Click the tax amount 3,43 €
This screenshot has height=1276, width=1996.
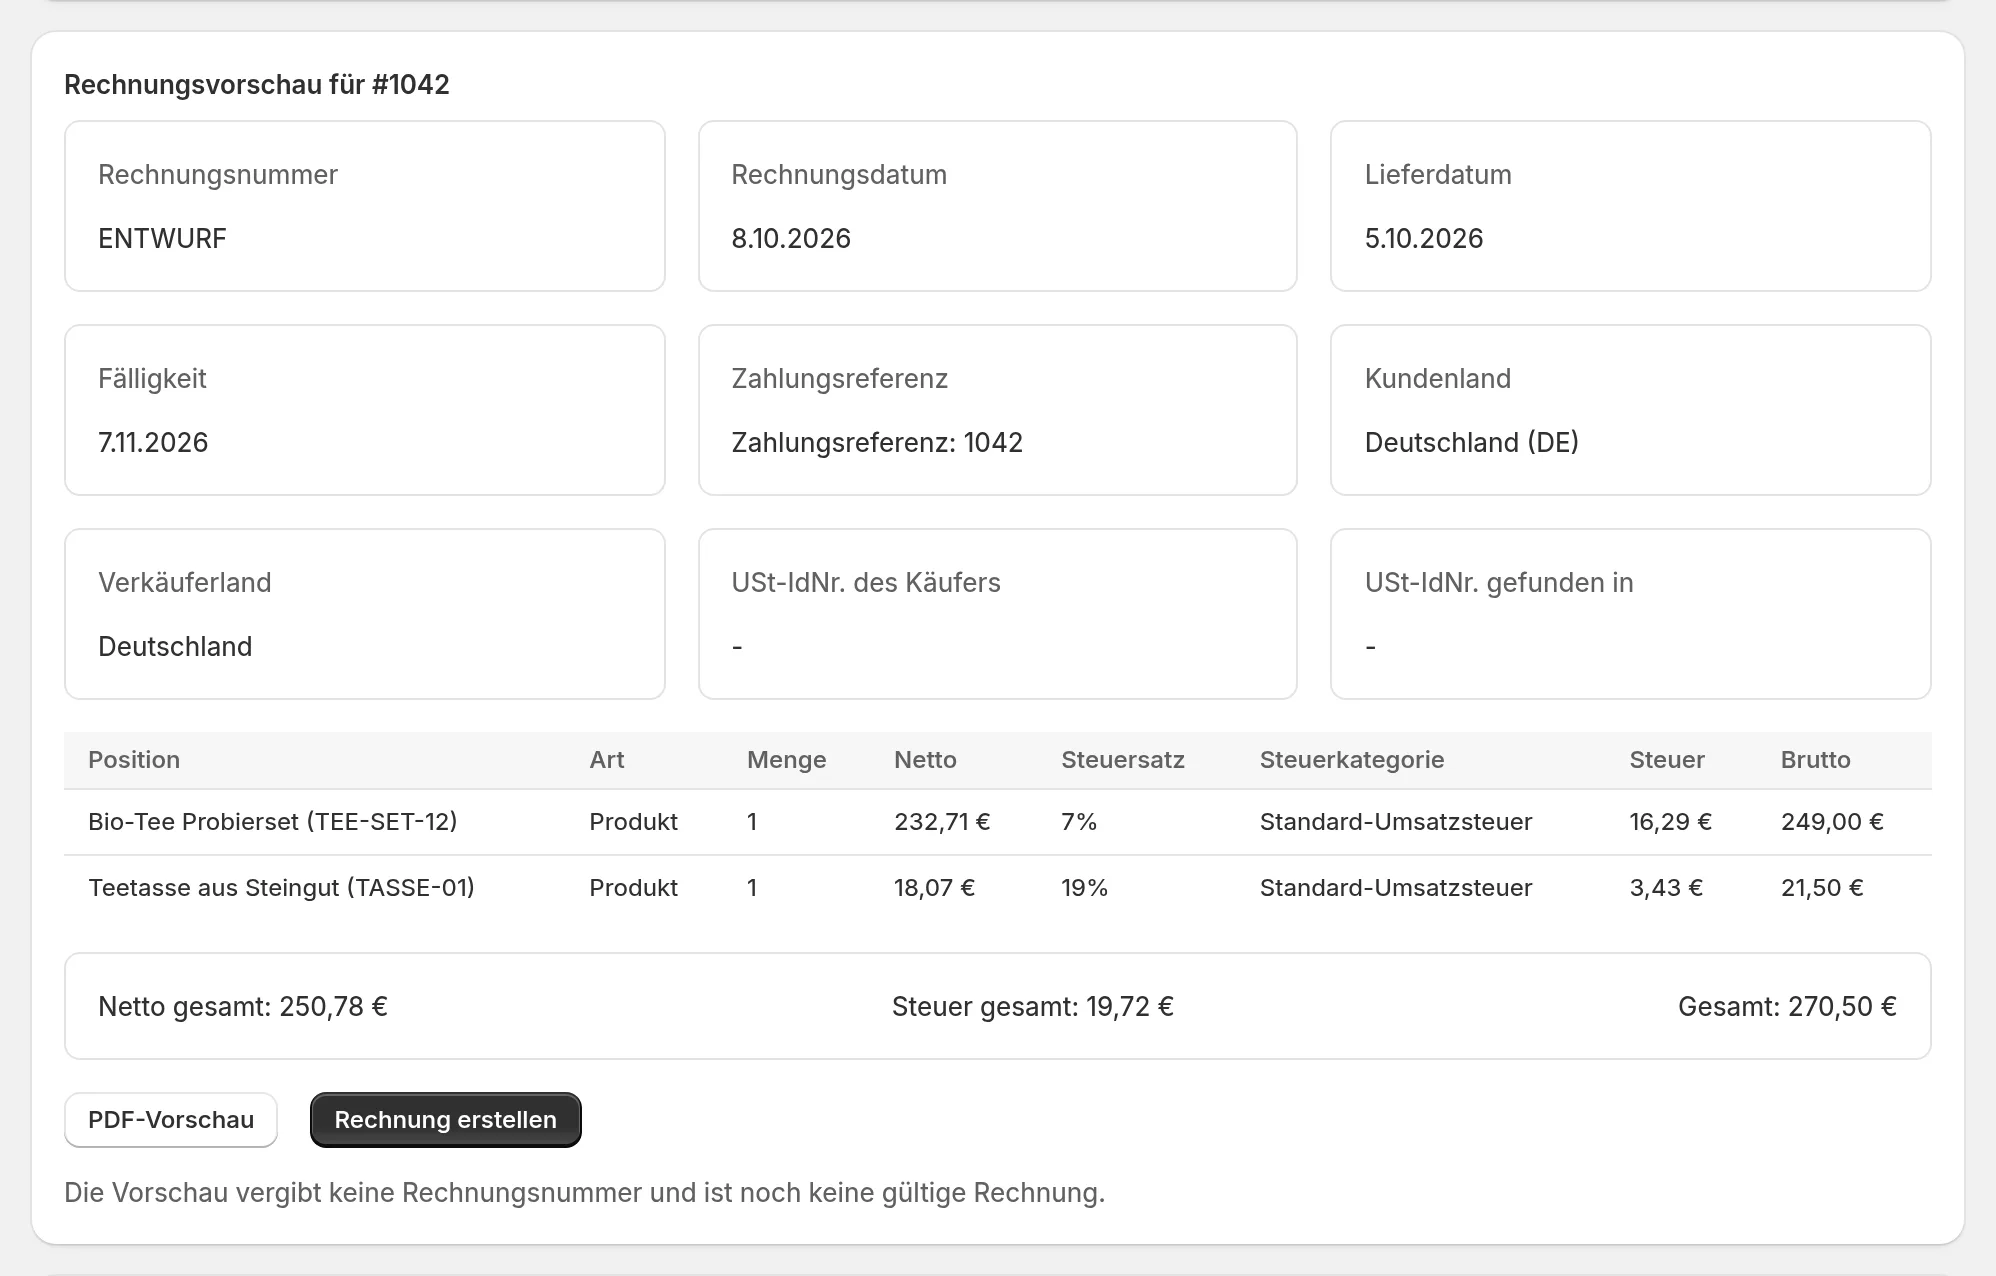[1666, 888]
